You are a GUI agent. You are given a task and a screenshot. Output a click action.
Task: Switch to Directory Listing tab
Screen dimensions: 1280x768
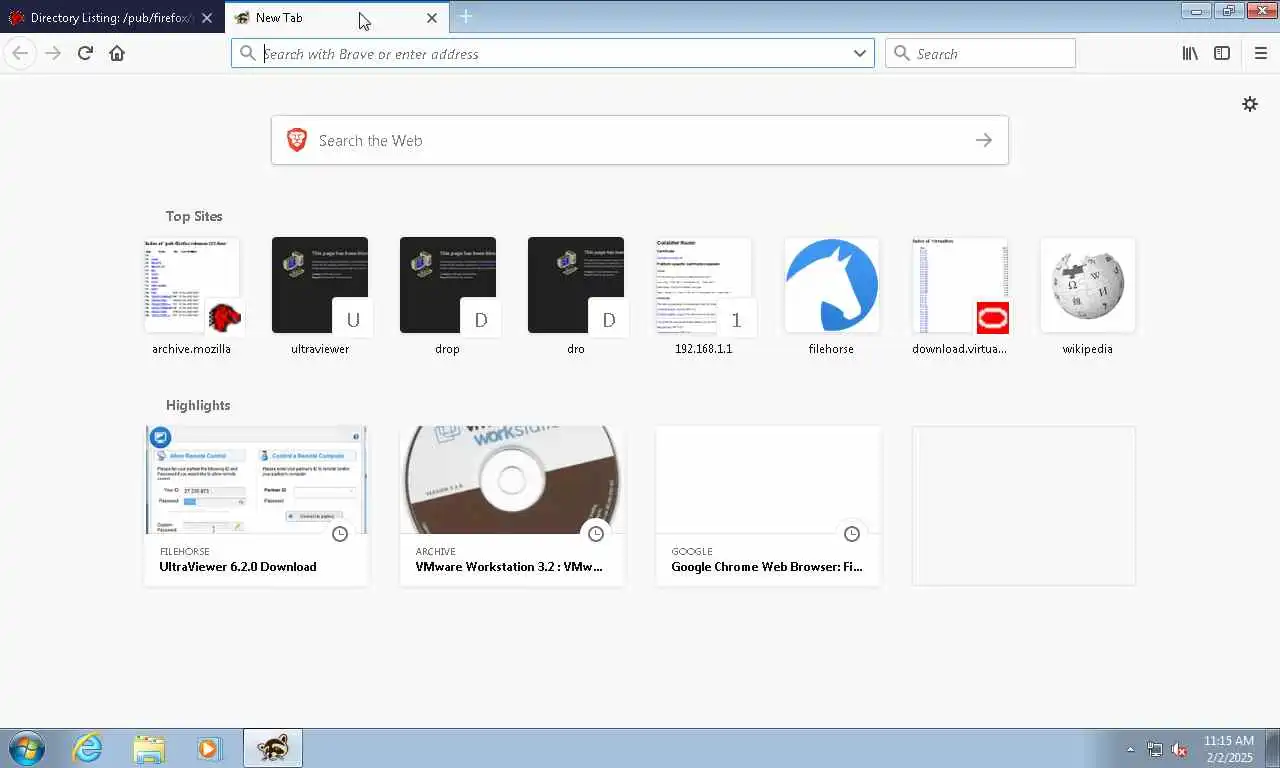pyautogui.click(x=112, y=17)
